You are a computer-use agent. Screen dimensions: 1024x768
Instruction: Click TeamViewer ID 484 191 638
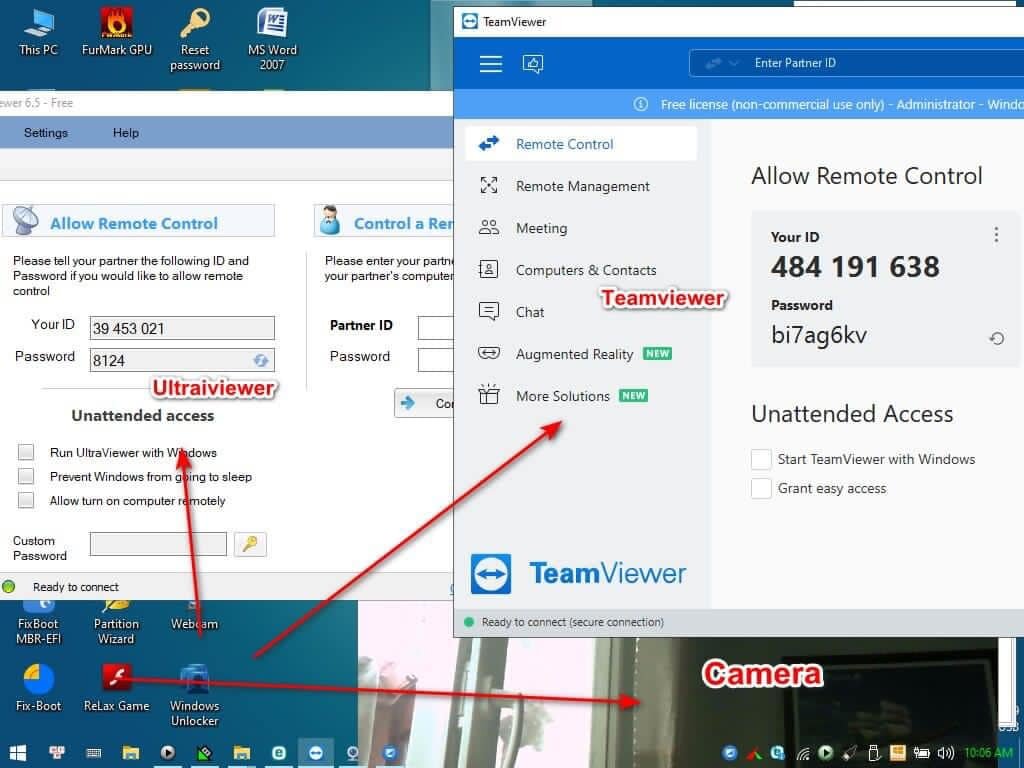coord(855,266)
